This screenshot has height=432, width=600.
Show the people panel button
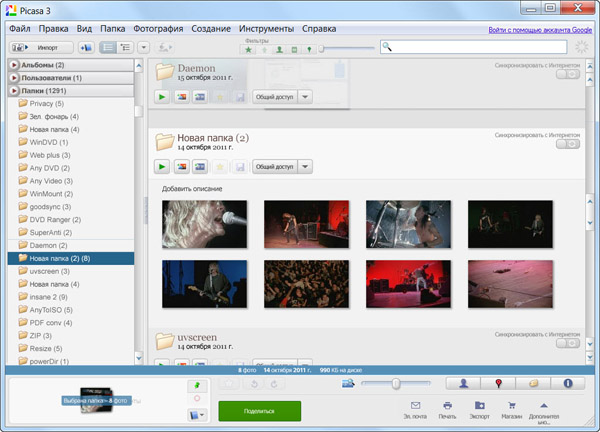point(465,383)
